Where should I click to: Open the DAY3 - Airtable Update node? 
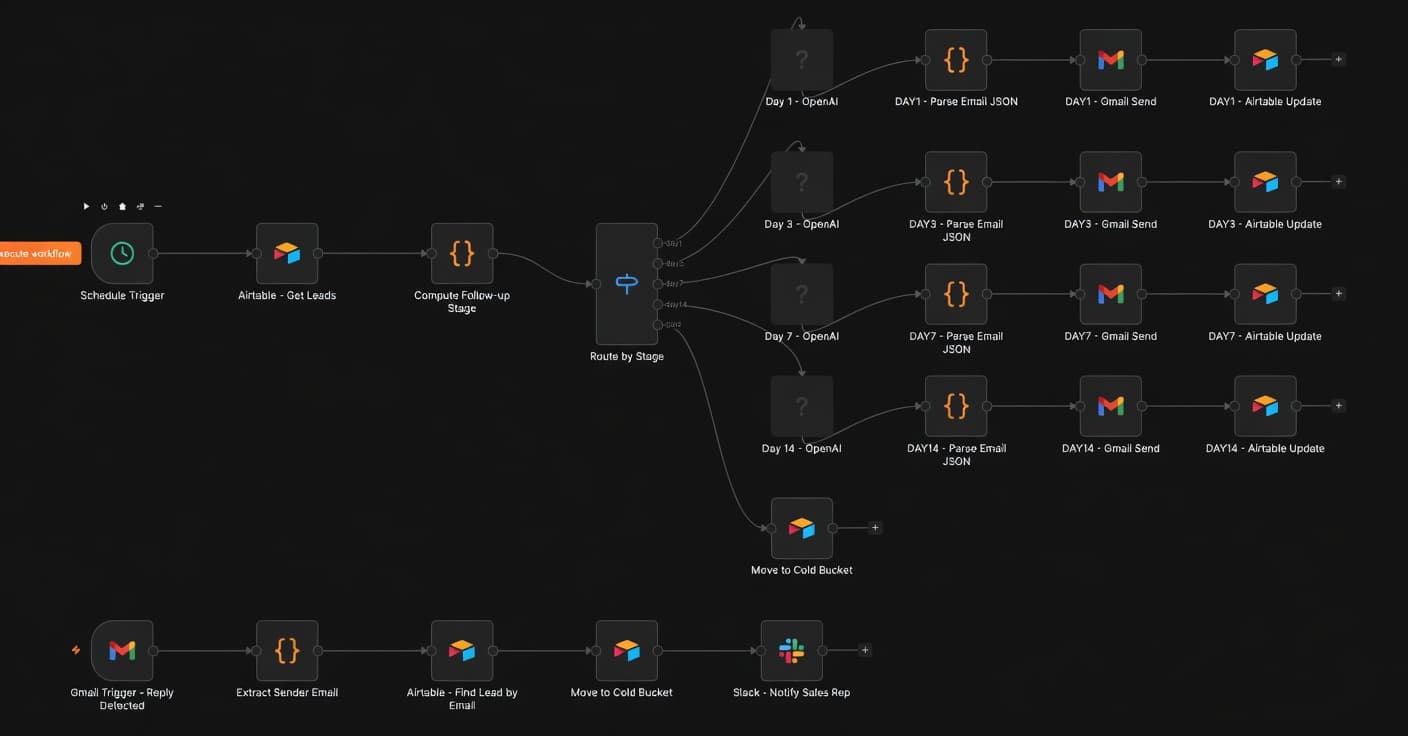(x=1265, y=181)
